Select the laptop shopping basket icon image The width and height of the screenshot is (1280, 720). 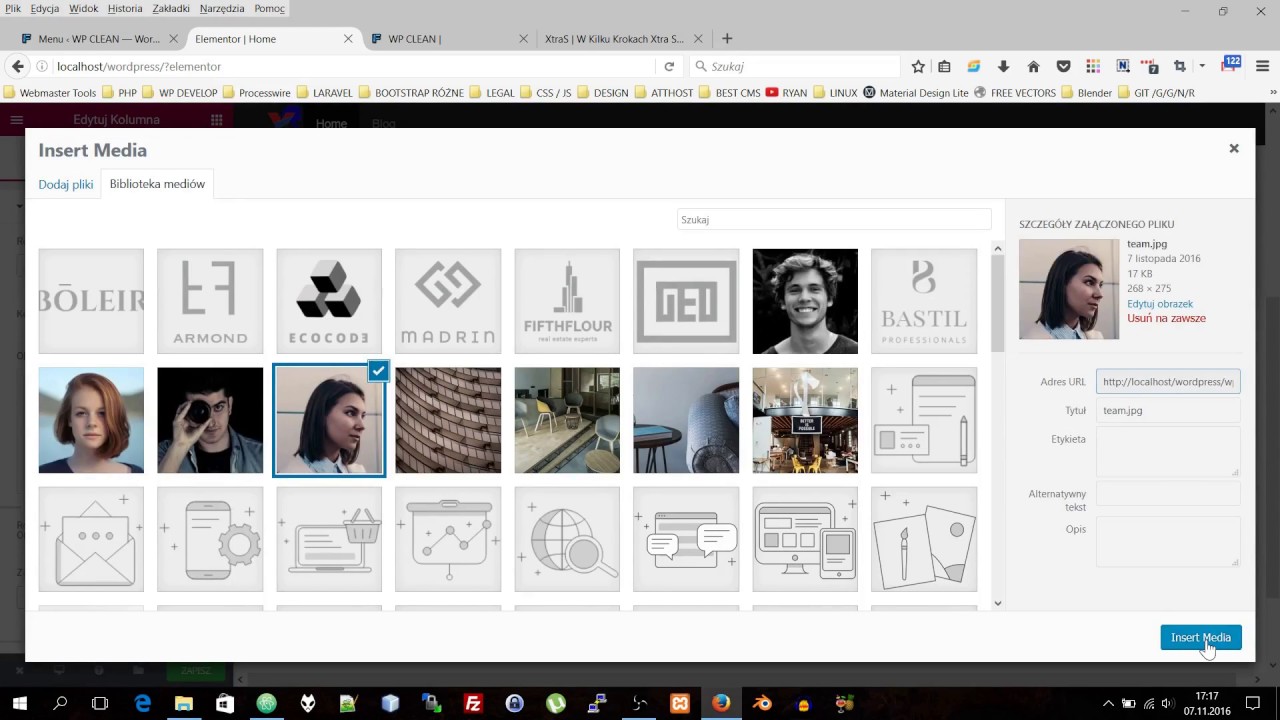[329, 539]
